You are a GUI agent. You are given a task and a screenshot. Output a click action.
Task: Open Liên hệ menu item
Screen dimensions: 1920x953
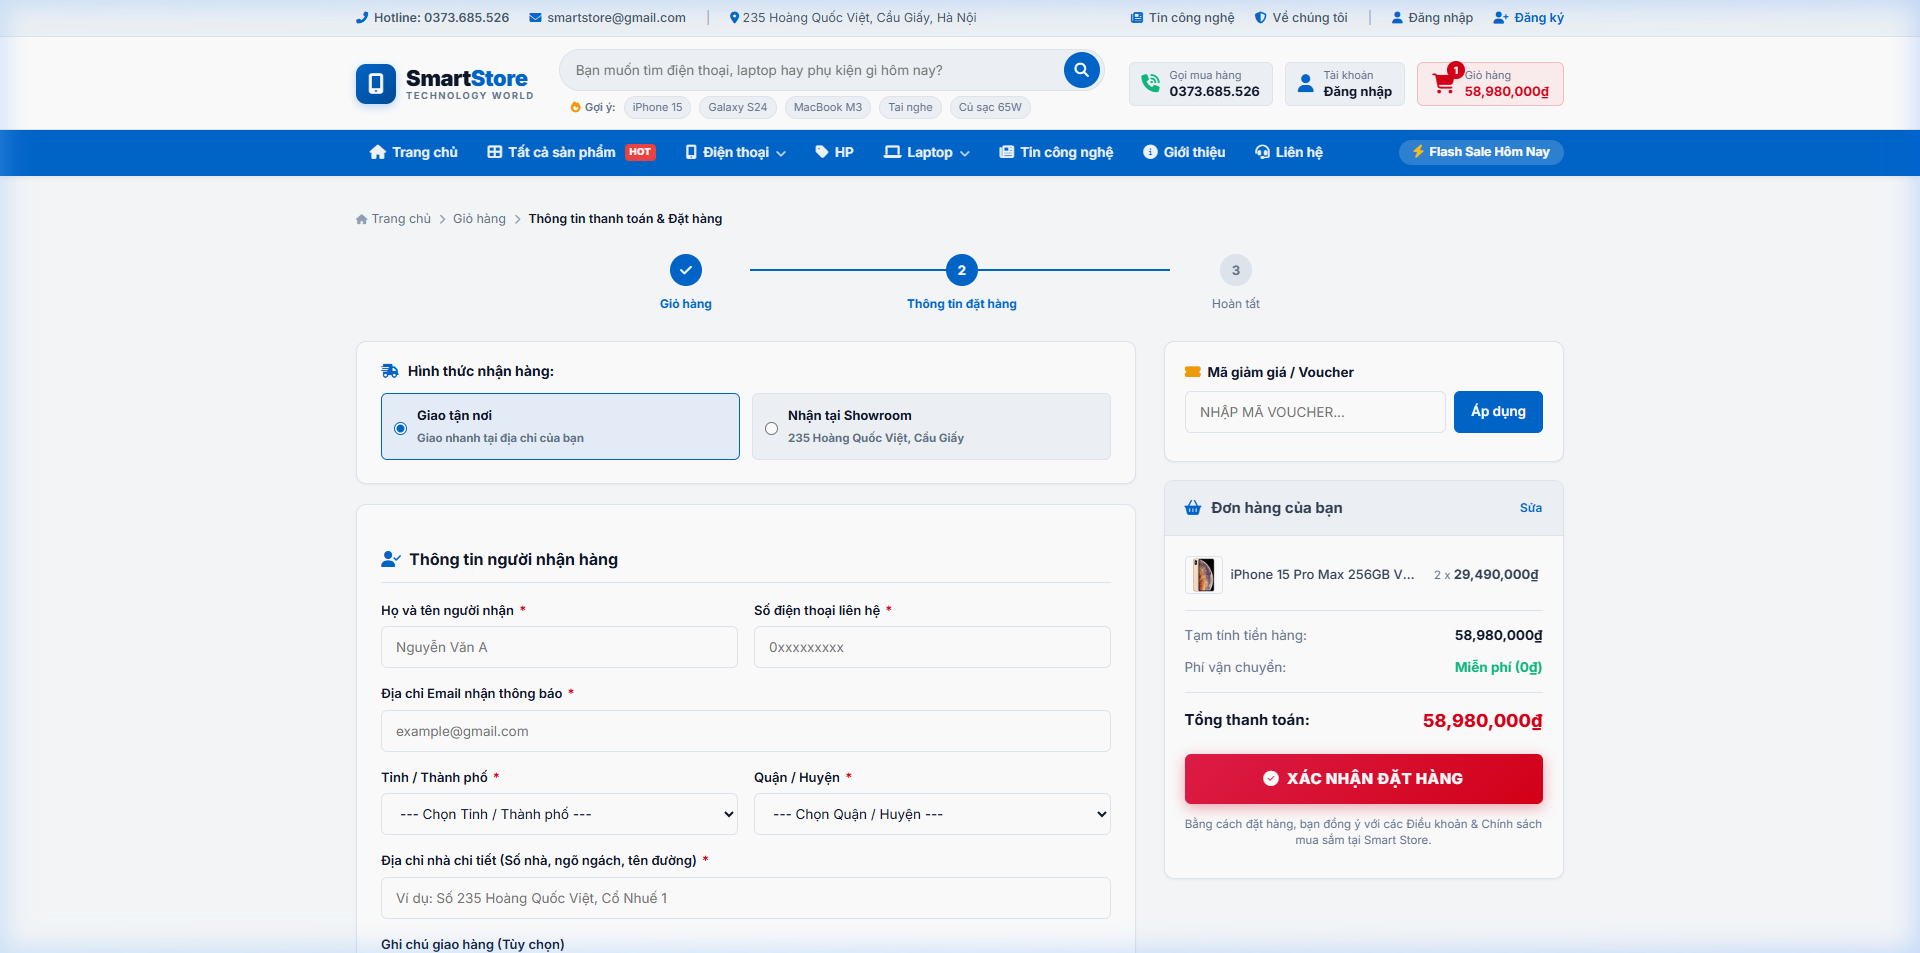coord(1289,152)
